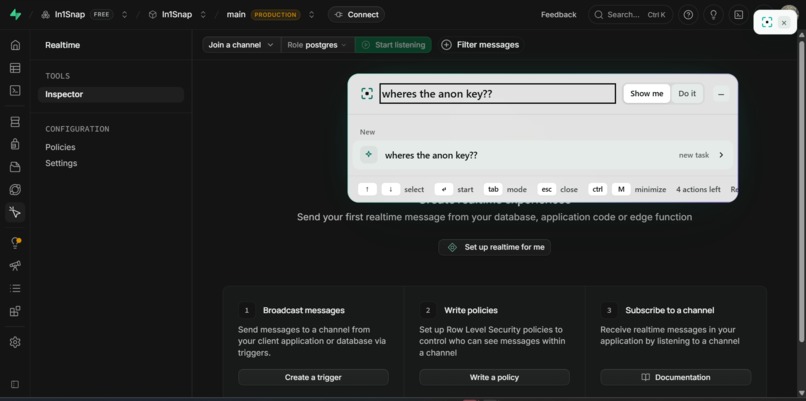Open Settings under Configuration
Image resolution: width=806 pixels, height=401 pixels.
coord(61,163)
